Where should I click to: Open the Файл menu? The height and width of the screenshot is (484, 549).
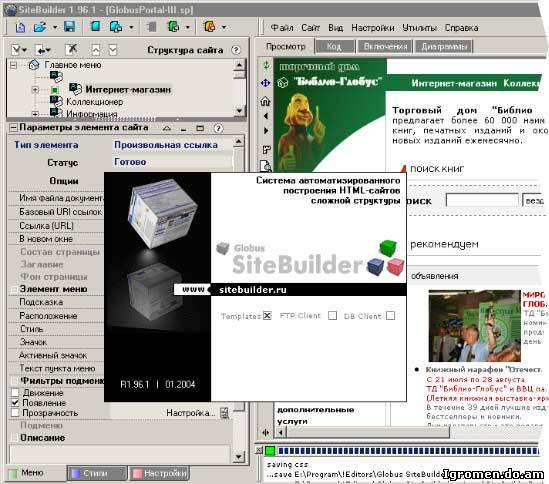(282, 28)
